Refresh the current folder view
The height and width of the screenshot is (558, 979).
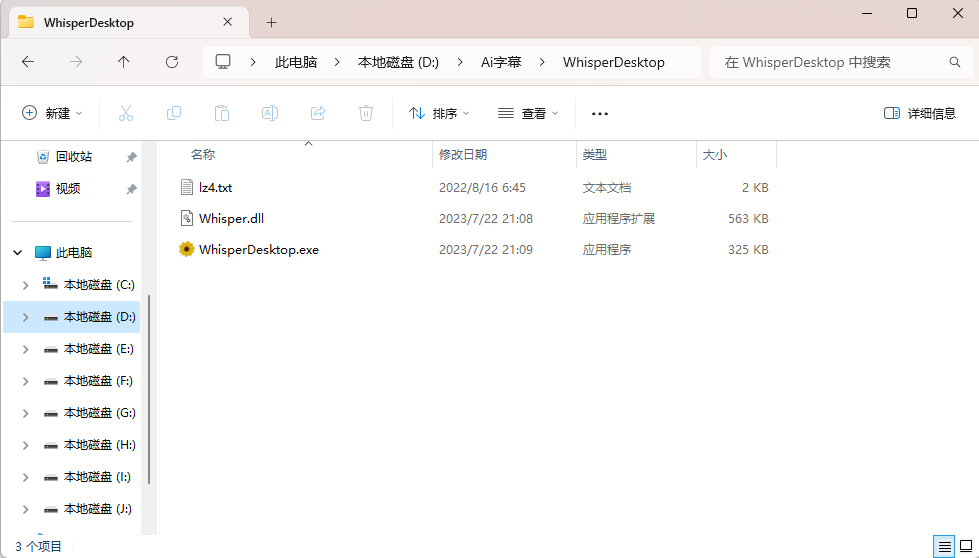point(172,62)
